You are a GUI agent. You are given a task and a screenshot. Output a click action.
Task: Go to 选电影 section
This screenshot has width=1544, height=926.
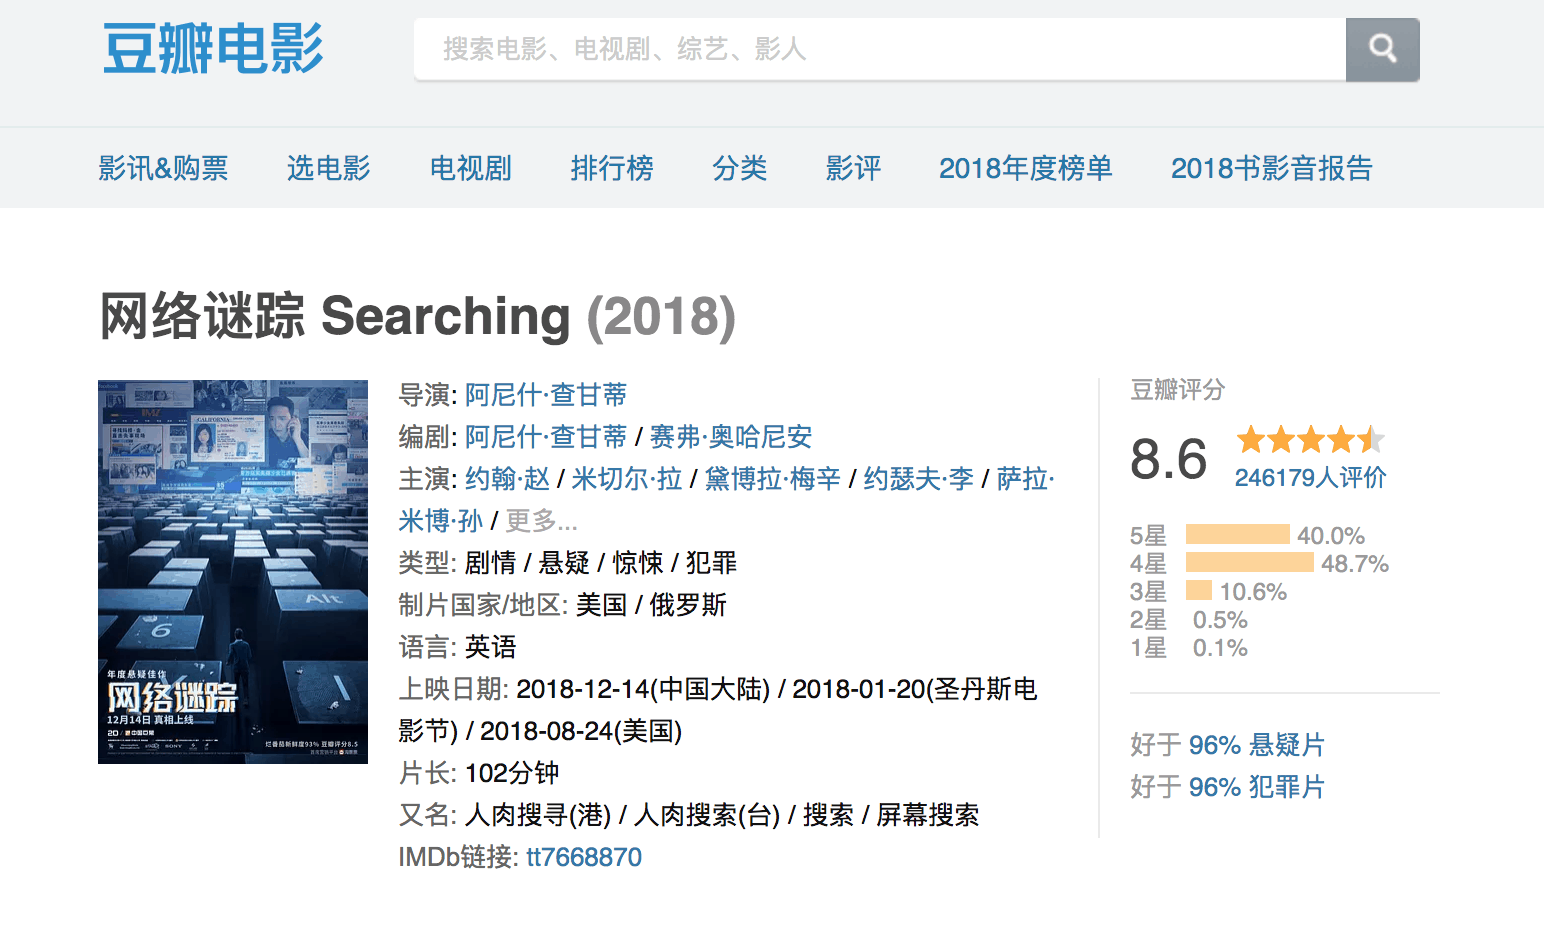click(x=329, y=168)
